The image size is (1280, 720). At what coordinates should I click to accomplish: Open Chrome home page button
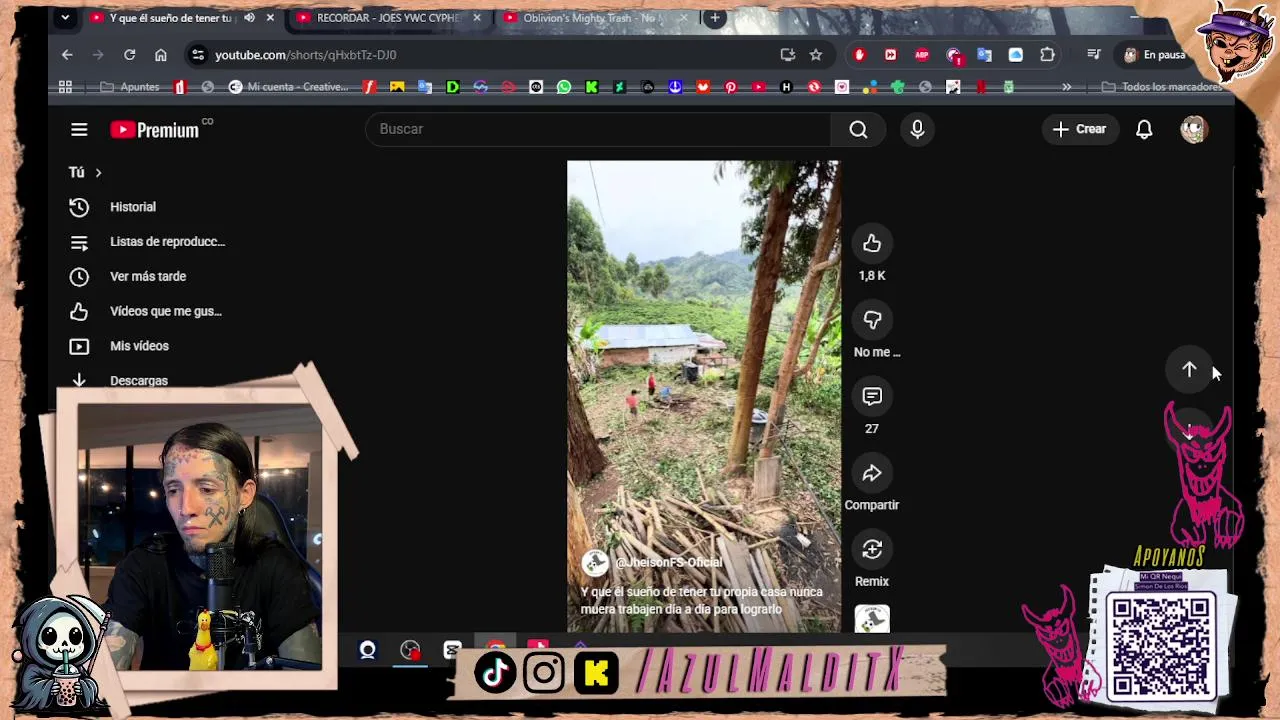click(x=160, y=55)
